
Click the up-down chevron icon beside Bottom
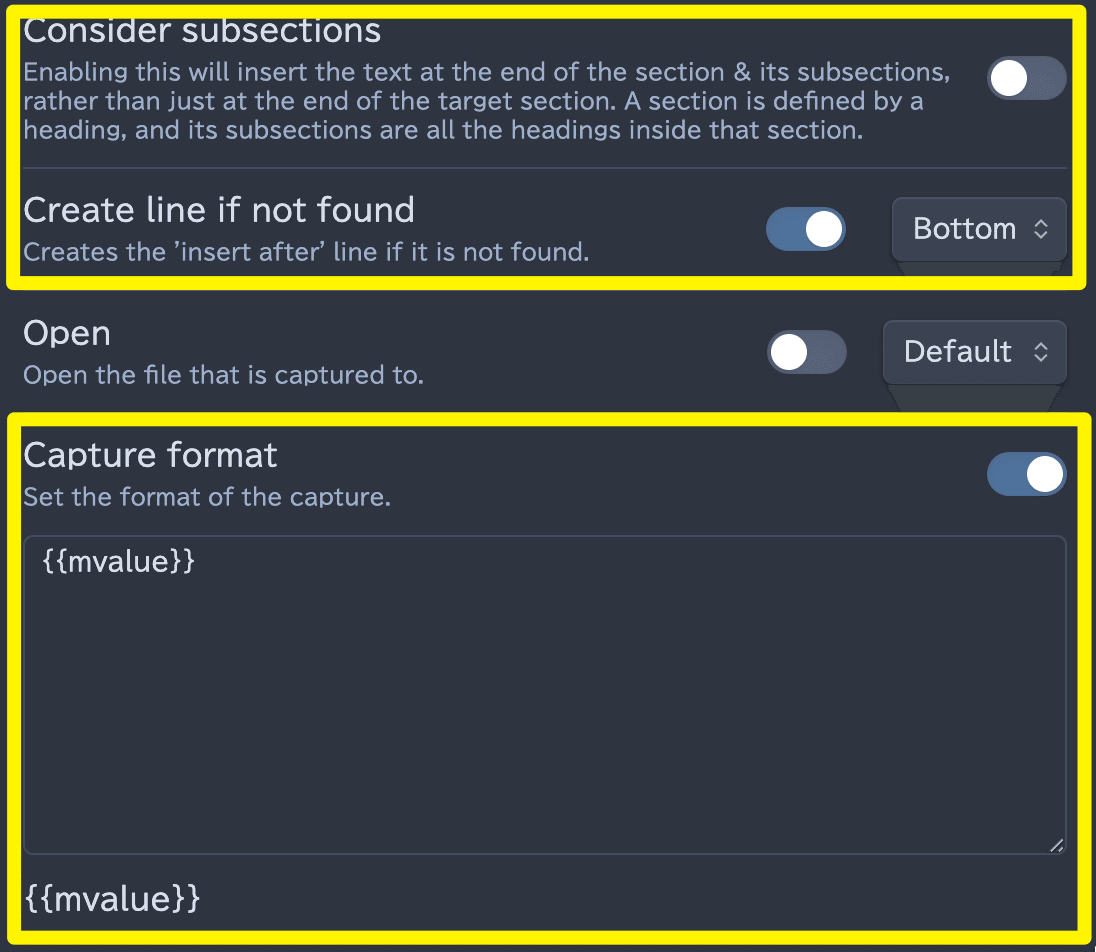pyautogui.click(x=1041, y=229)
